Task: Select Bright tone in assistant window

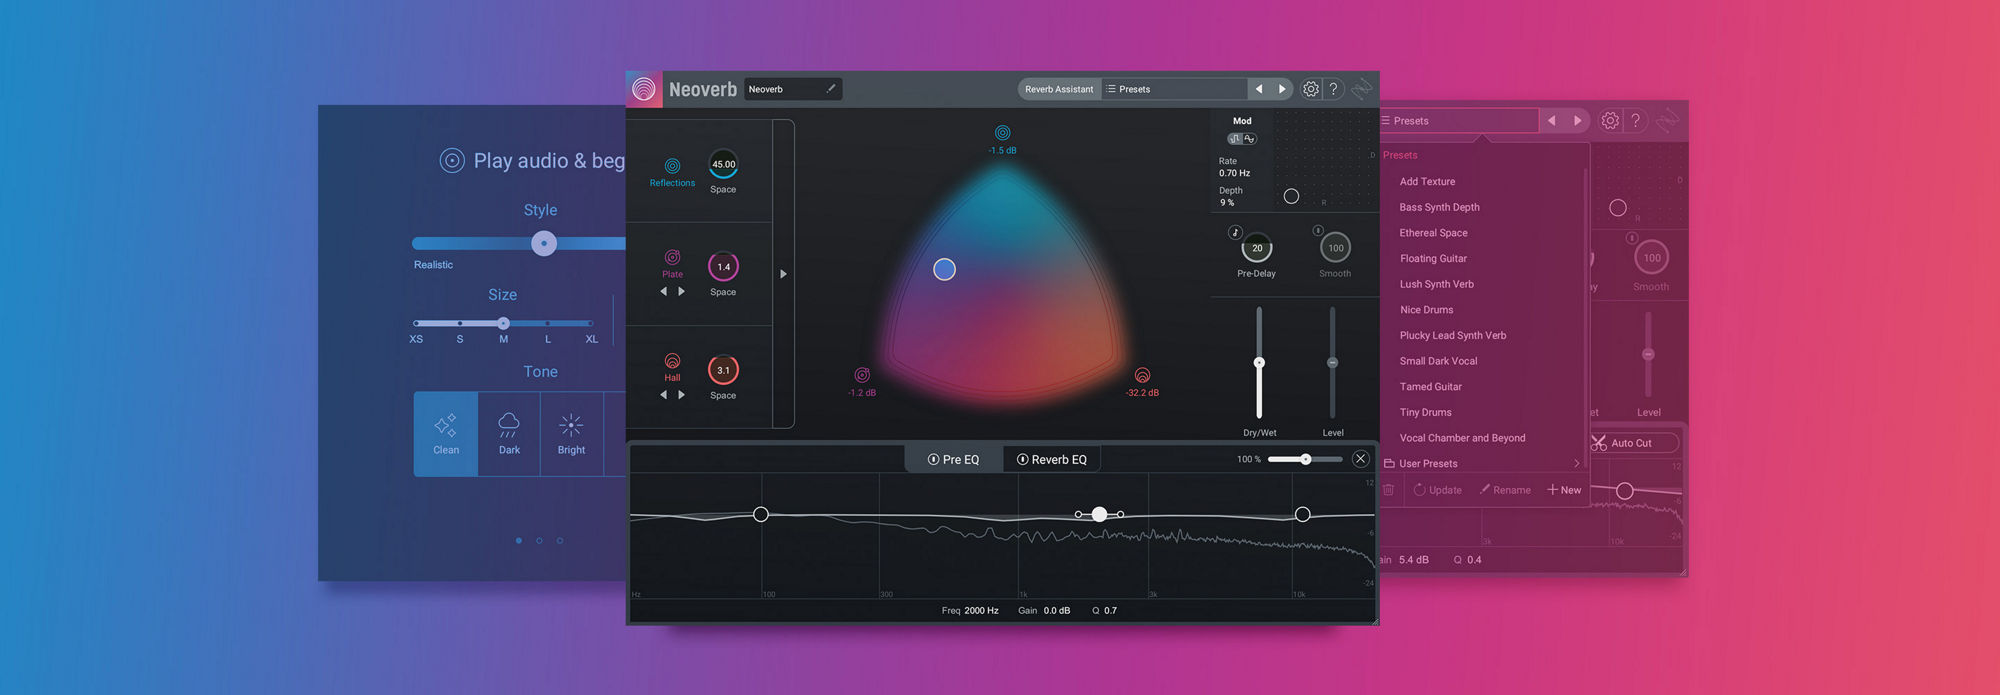Action: [x=571, y=434]
